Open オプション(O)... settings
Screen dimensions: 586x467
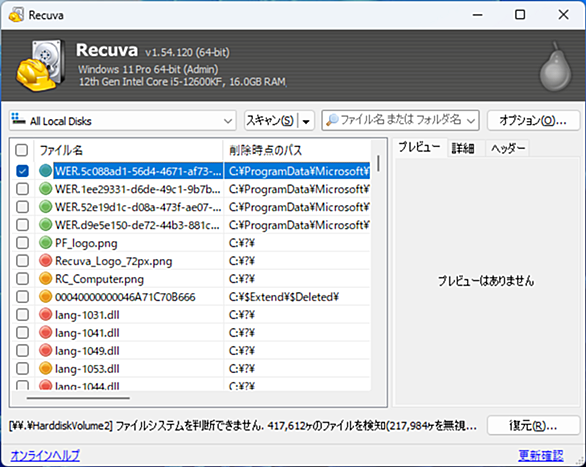tap(533, 121)
